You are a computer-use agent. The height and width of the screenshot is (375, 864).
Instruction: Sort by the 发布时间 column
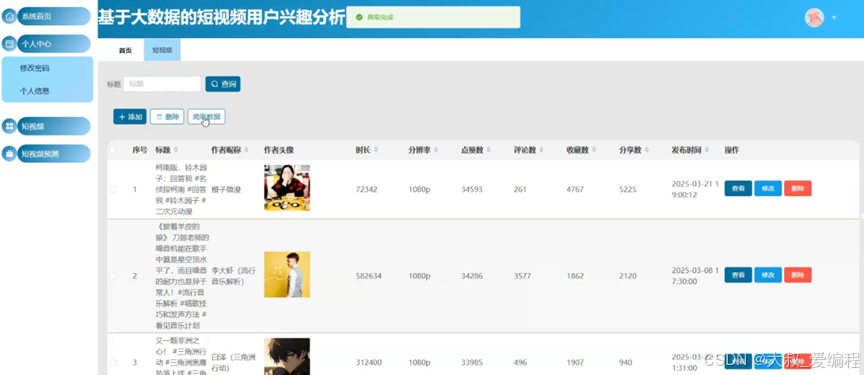point(706,150)
